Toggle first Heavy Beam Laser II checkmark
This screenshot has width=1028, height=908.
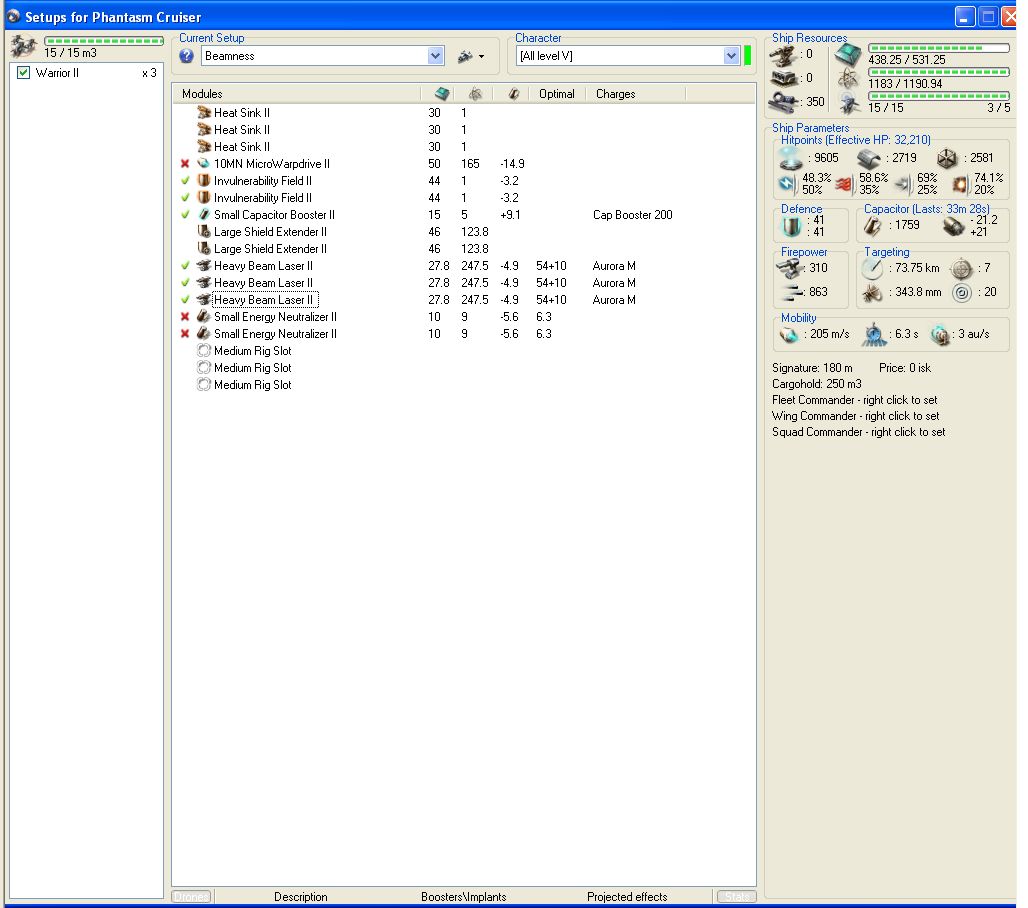pos(185,266)
